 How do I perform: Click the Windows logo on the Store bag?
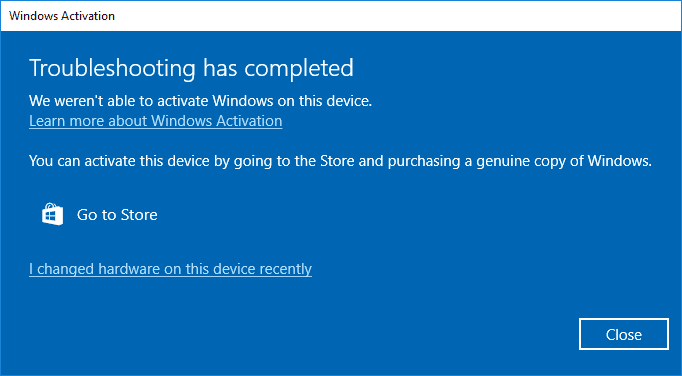[x=52, y=216]
